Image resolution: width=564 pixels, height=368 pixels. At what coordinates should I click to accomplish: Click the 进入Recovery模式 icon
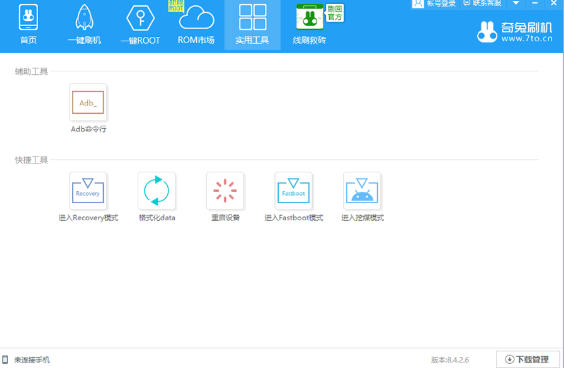tap(88, 191)
